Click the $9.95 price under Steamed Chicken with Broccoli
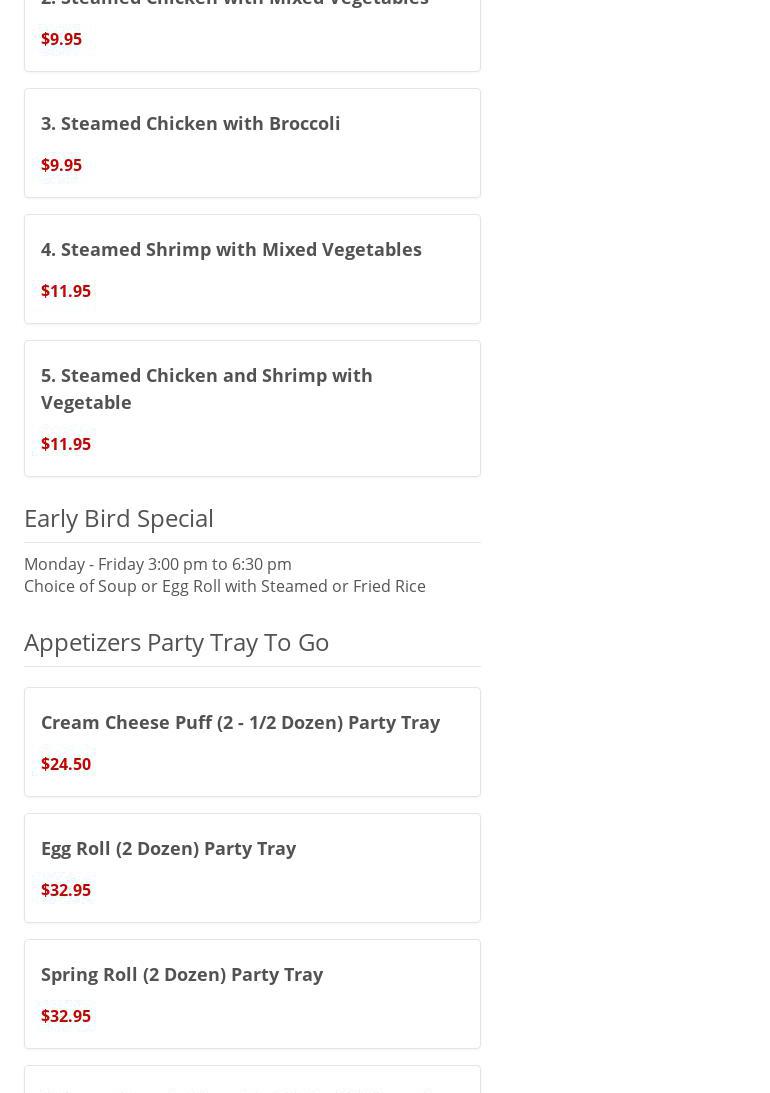This screenshot has width=770, height=1093. point(61,165)
